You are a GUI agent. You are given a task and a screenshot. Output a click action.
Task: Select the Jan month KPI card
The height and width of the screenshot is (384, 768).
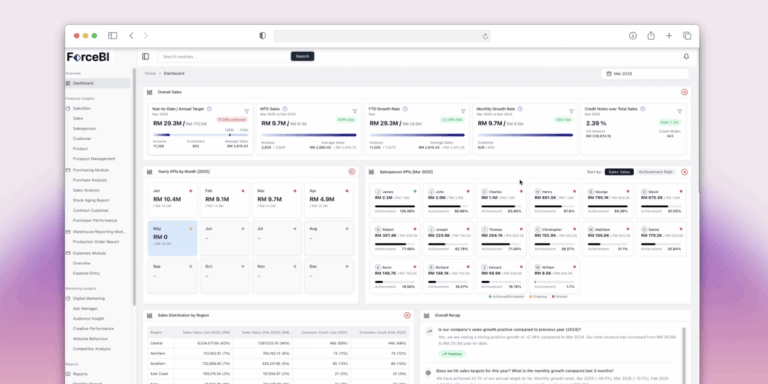pos(172,200)
